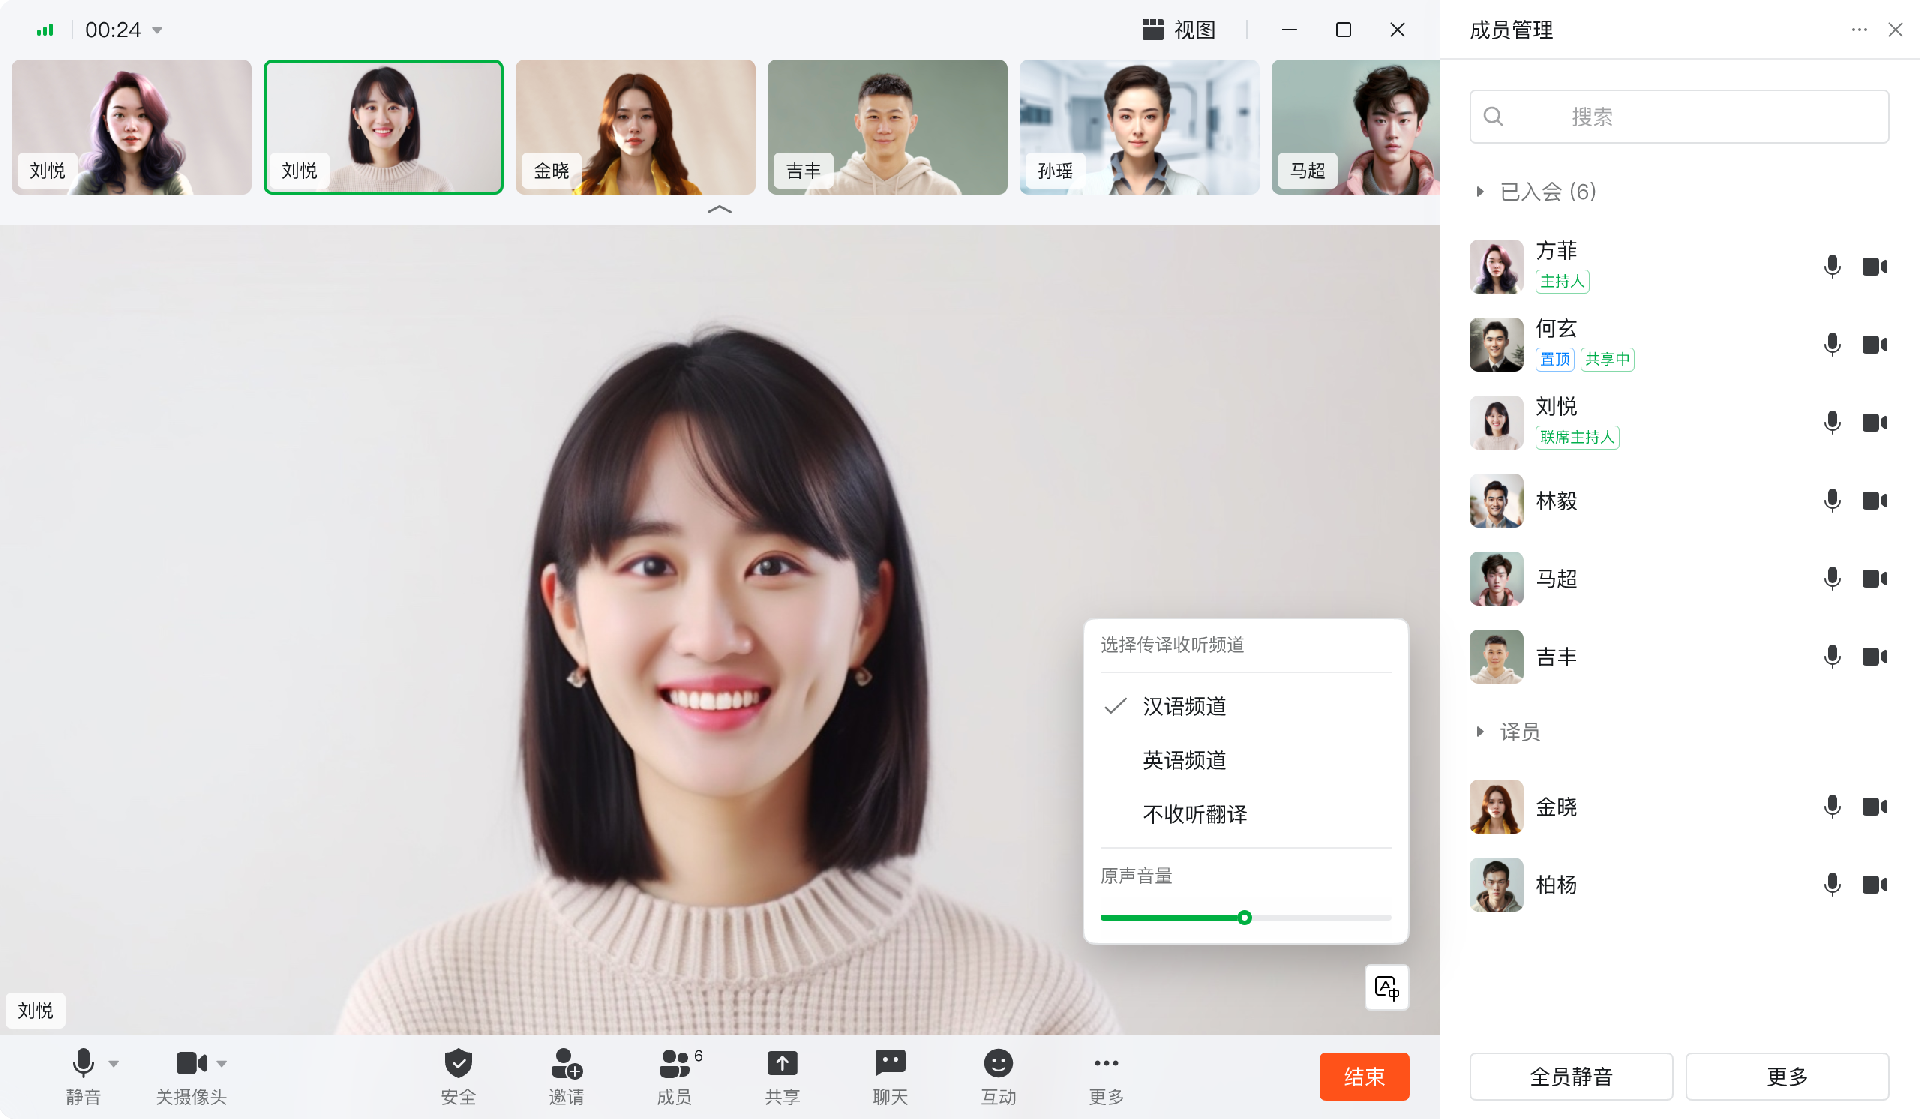
Task: Open the 更多 toolbar menu
Action: (x=1106, y=1063)
